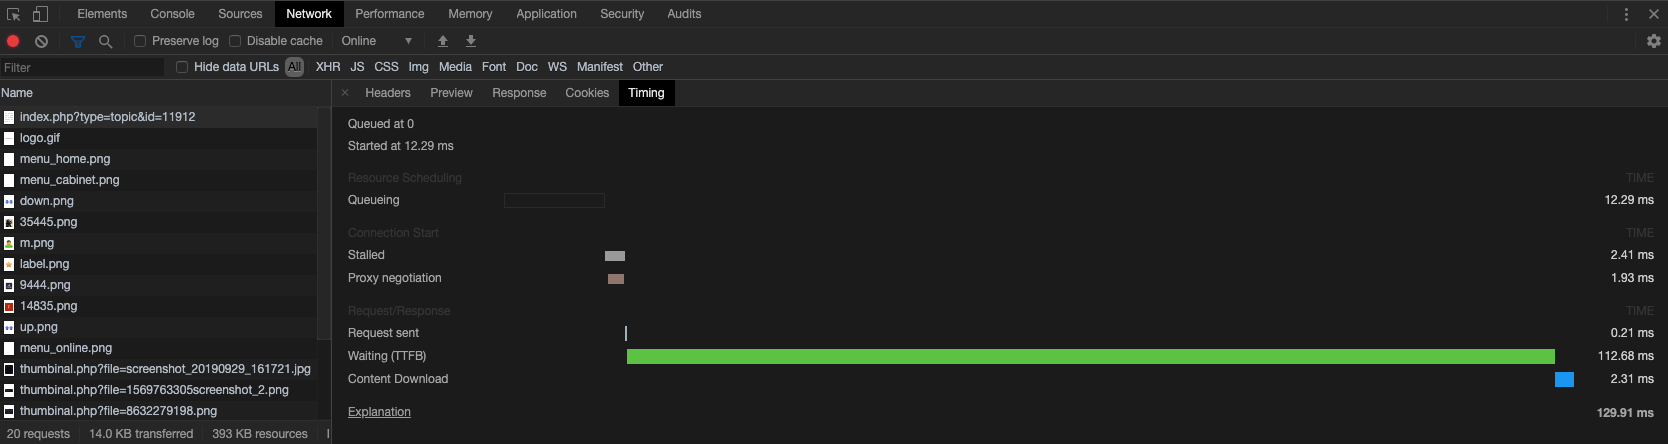Enable the Preserve log checkbox
The image size is (1668, 444).
tap(140, 41)
